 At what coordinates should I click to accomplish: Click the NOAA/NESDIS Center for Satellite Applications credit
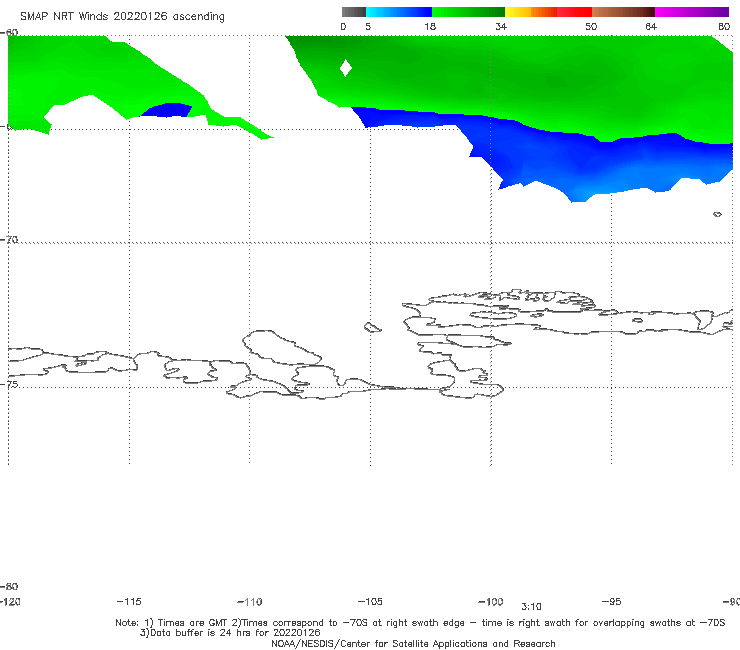[x=413, y=643]
